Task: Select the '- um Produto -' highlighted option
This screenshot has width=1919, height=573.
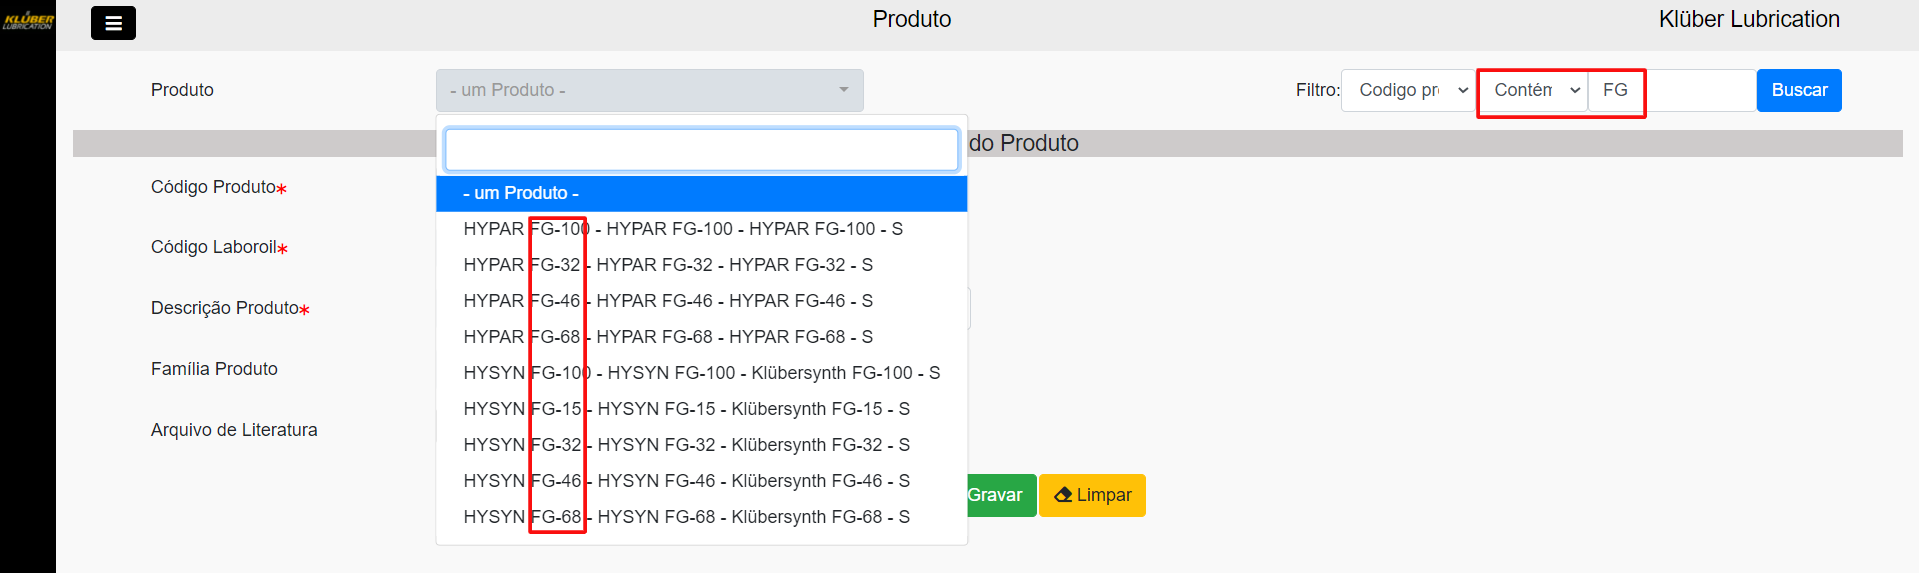Action: pyautogui.click(x=701, y=193)
